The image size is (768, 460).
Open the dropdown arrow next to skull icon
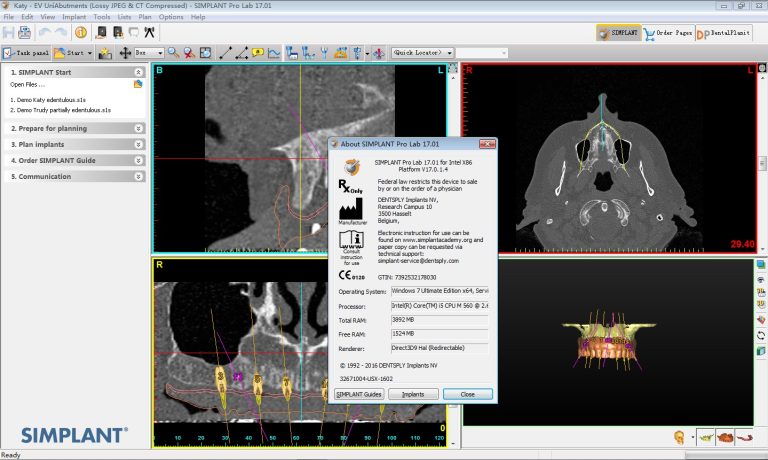pos(692,437)
